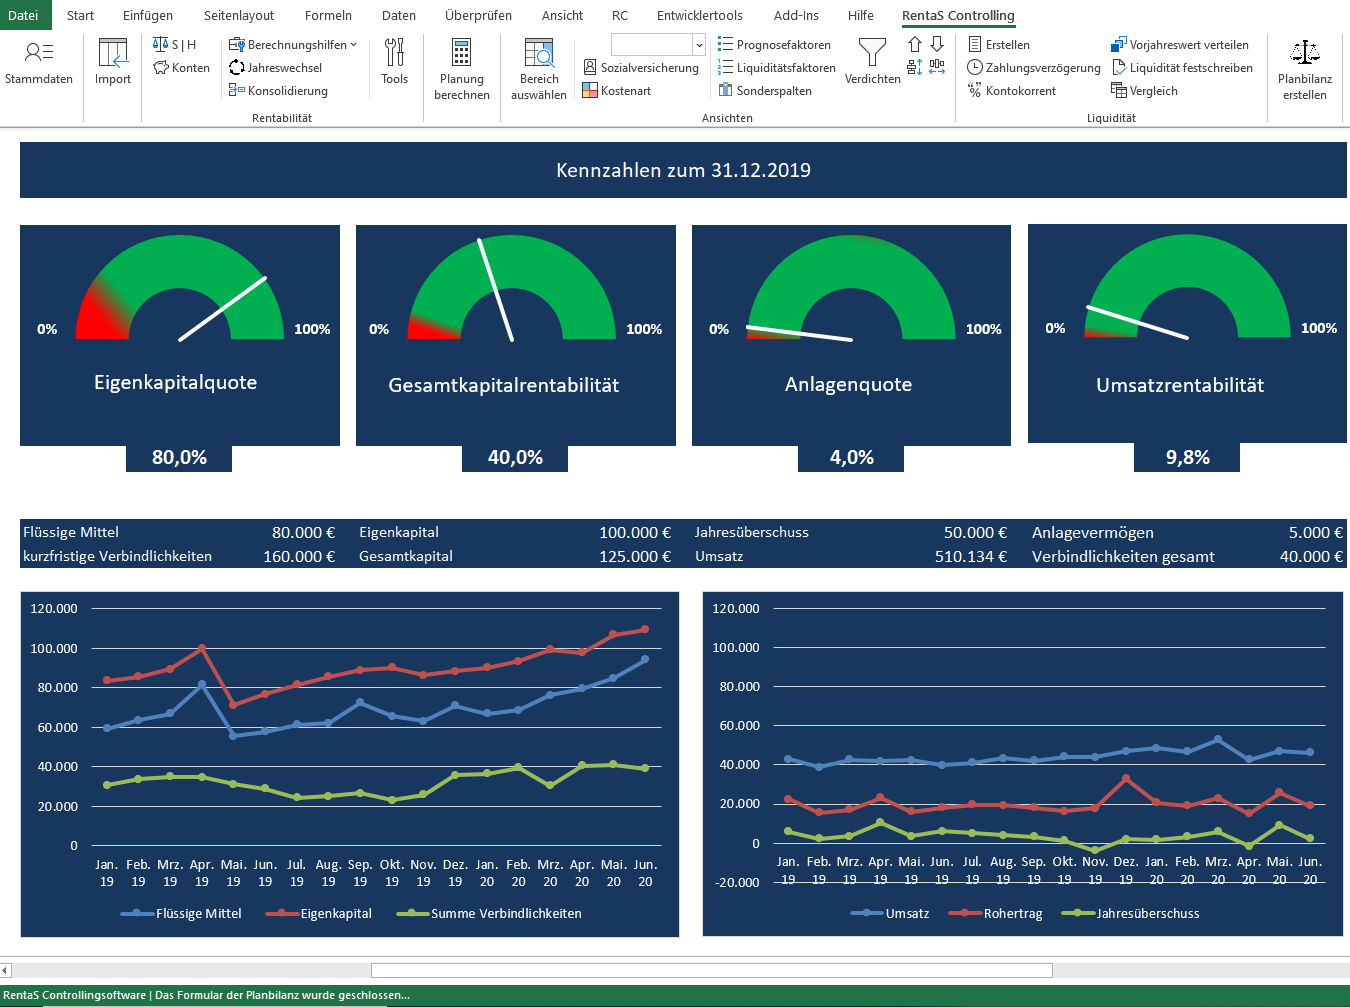Image resolution: width=1350 pixels, height=1007 pixels.
Task: Select the 80,0% value box
Action: coord(179,457)
